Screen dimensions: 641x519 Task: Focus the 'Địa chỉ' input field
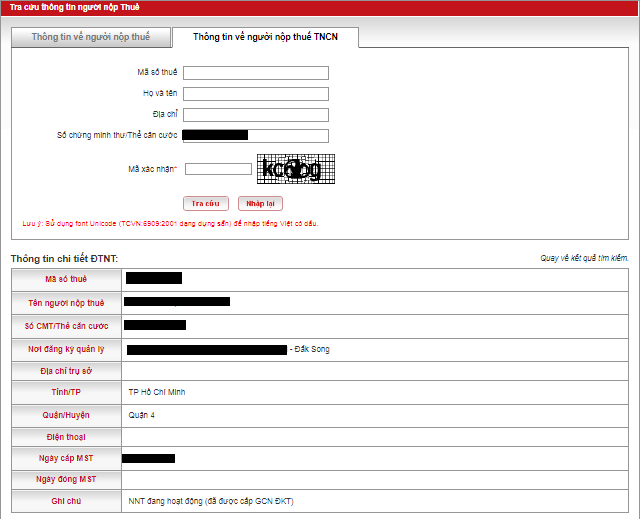pyautogui.click(x=256, y=115)
